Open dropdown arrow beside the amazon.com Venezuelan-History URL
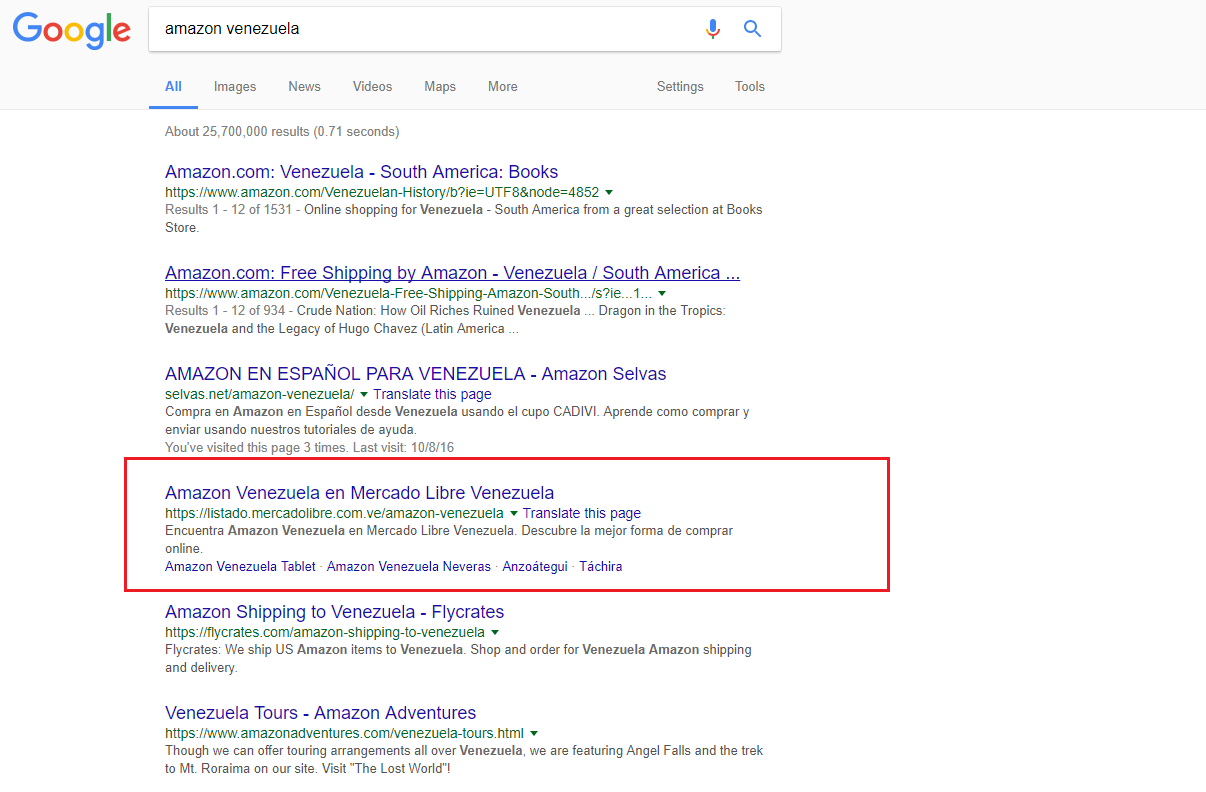 coord(609,192)
